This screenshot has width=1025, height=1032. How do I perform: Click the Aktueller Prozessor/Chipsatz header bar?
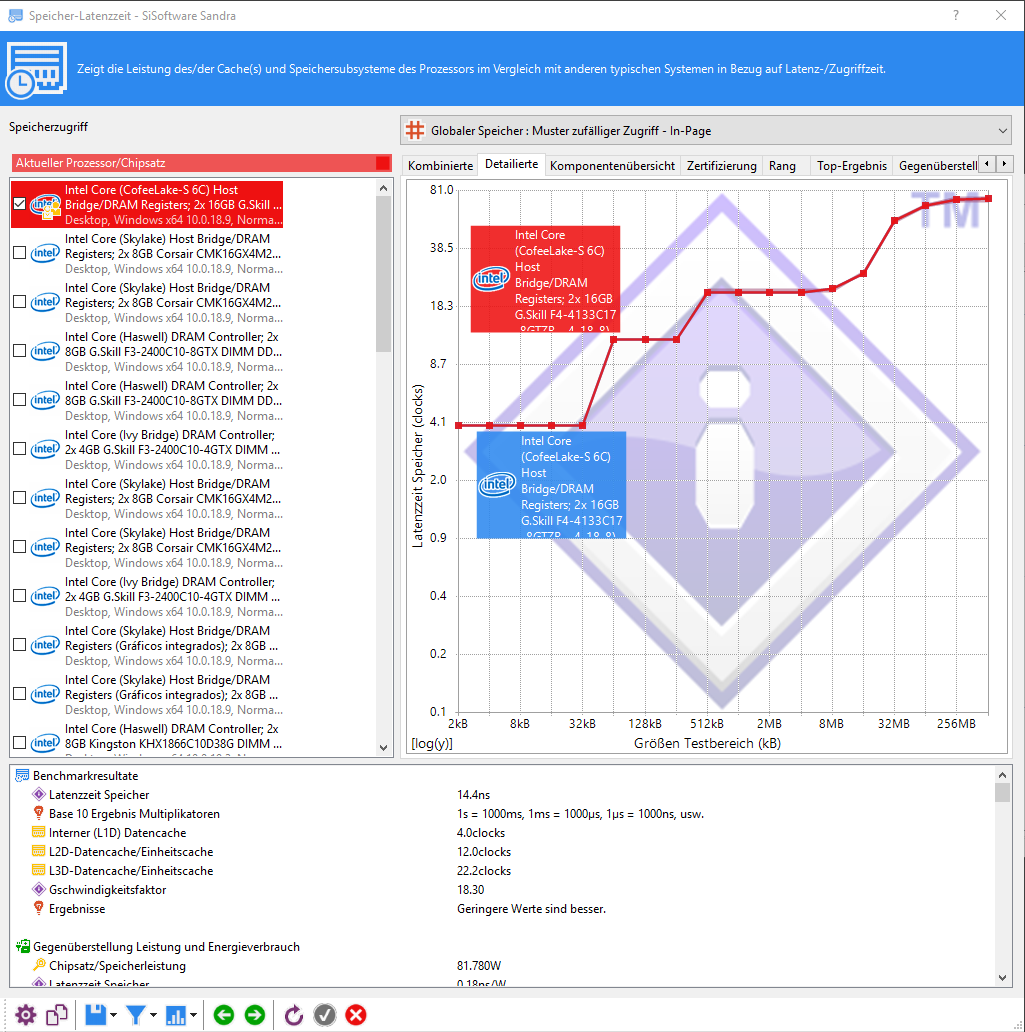click(201, 163)
